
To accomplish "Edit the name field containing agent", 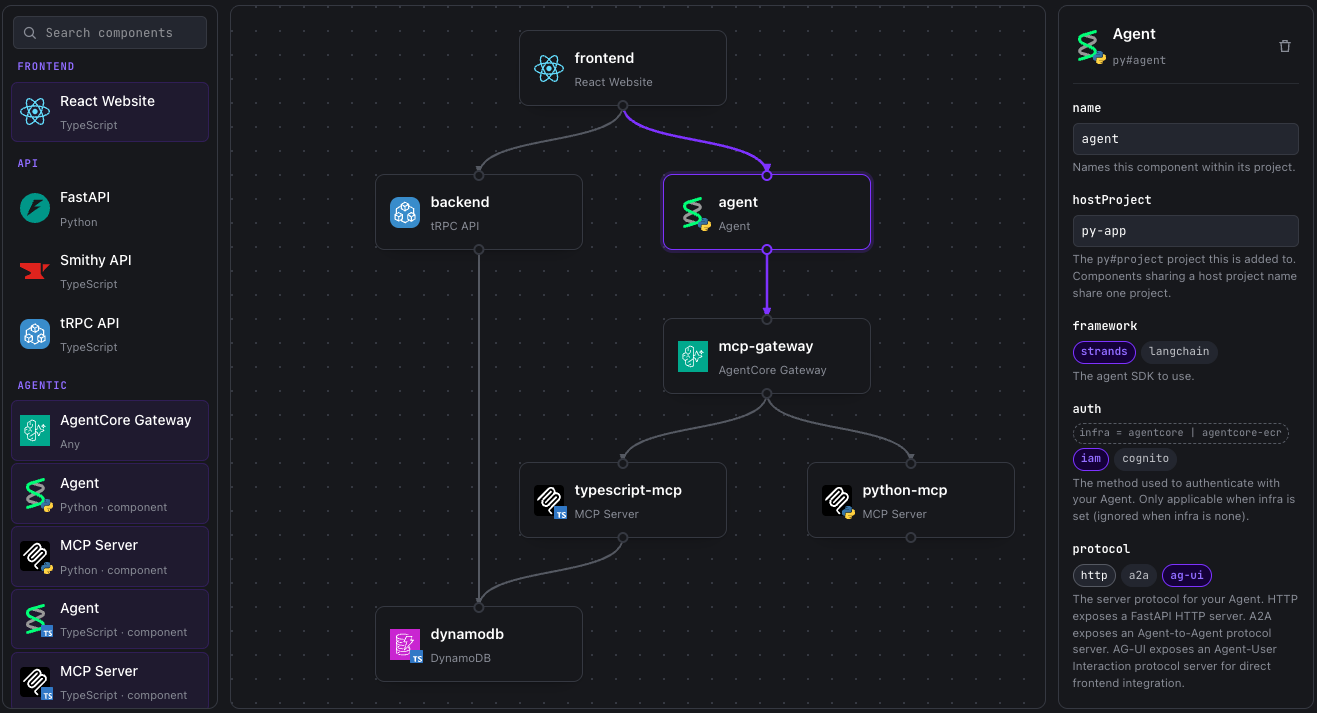I will click(1185, 139).
